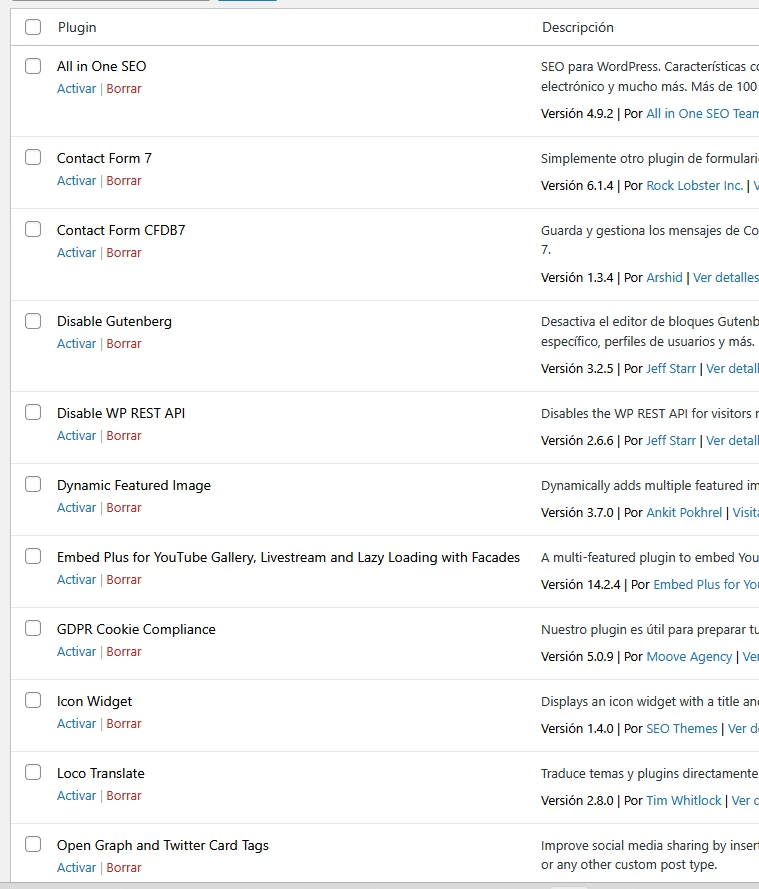This screenshot has width=759, height=889.
Task: Activate Contact Form CFDB7
Action: coord(77,252)
